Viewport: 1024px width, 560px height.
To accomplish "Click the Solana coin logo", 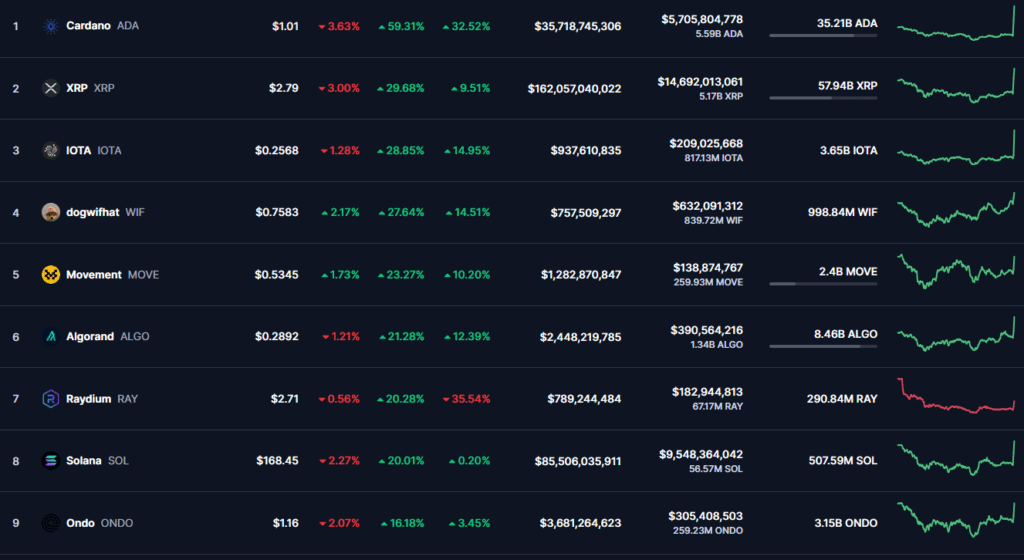I will pos(50,460).
